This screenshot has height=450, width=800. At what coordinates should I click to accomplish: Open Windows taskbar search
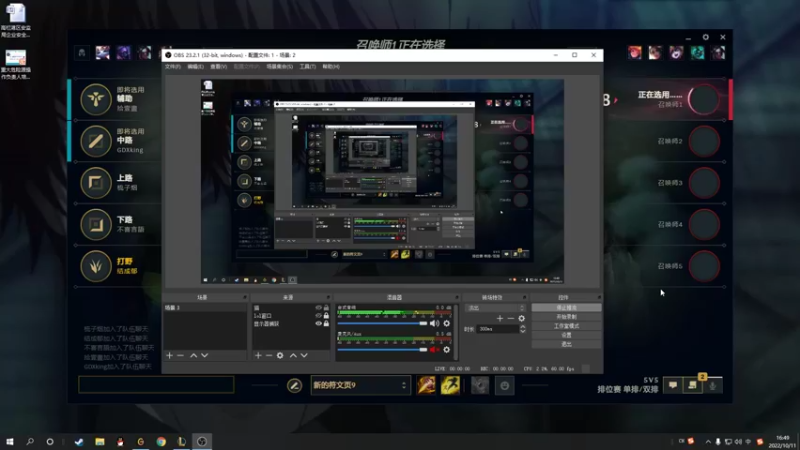[x=30, y=442]
